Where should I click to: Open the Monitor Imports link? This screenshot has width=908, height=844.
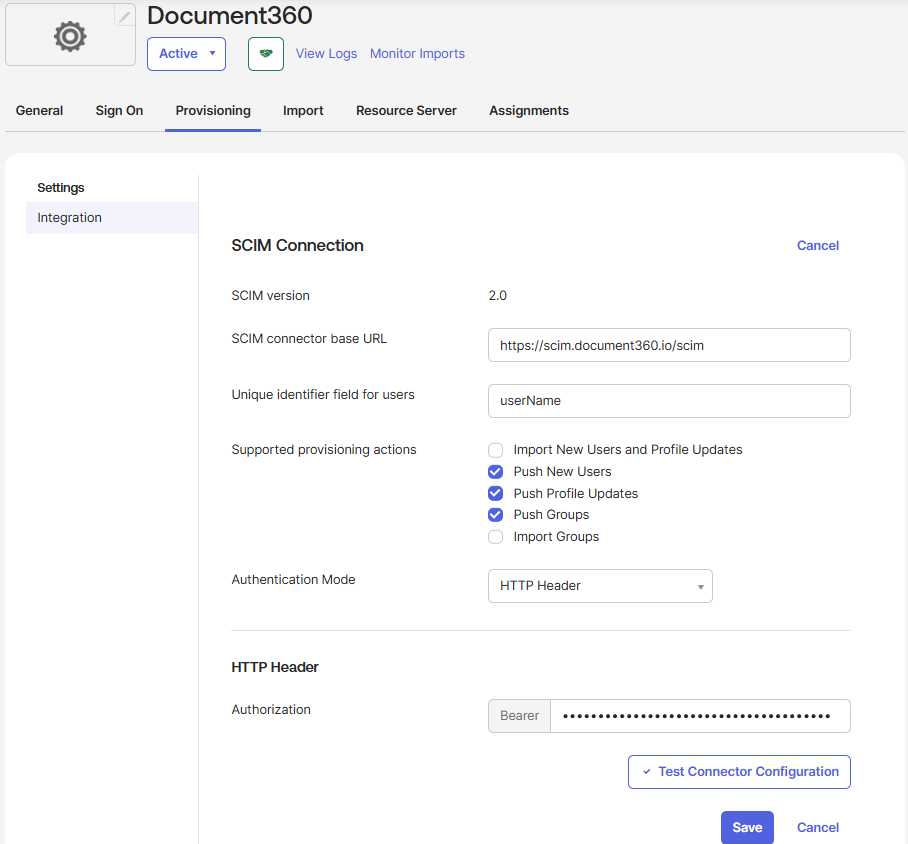click(417, 53)
